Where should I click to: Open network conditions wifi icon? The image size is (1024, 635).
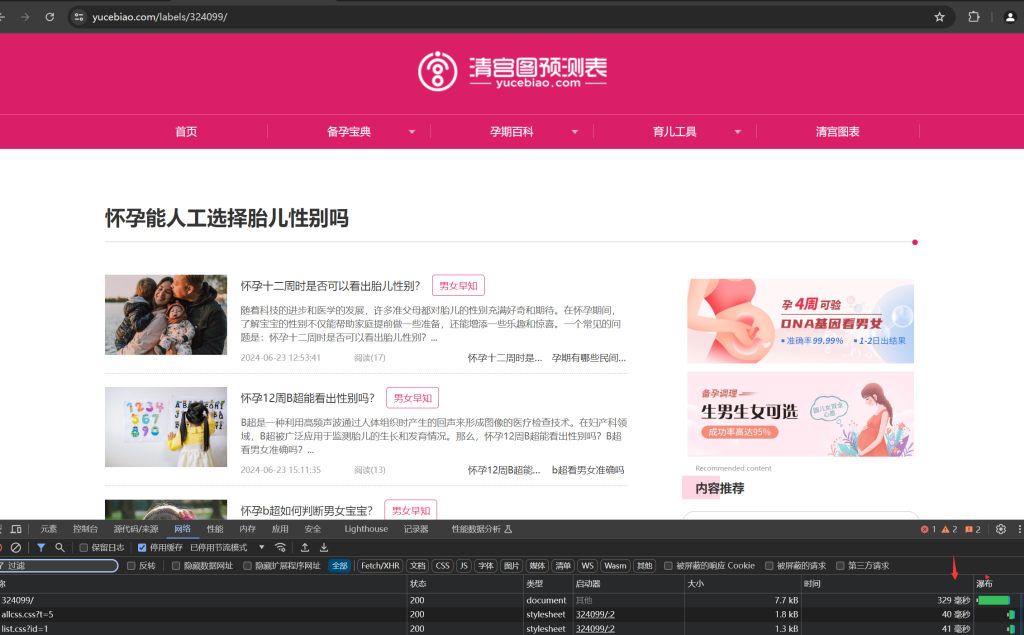coord(280,547)
